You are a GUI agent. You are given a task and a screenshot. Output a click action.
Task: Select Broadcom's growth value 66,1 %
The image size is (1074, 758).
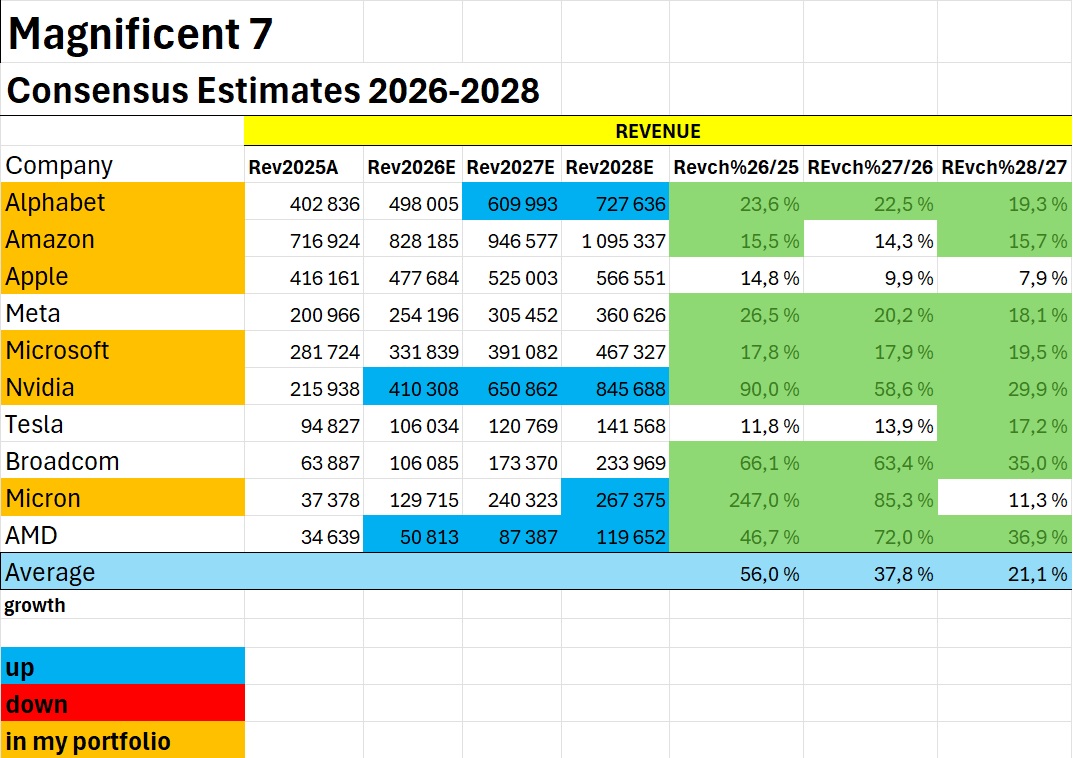point(736,462)
